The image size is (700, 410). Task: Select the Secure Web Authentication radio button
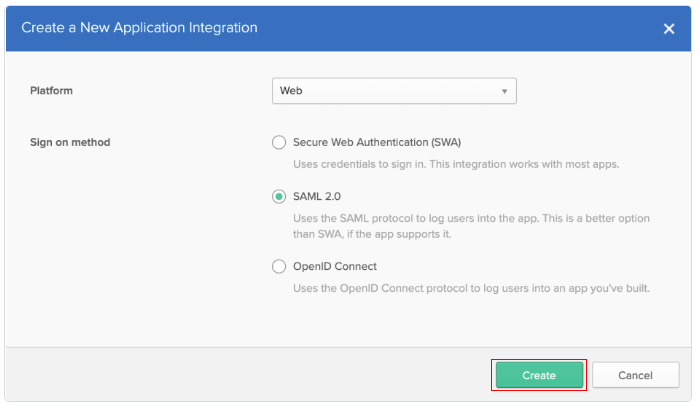point(279,142)
